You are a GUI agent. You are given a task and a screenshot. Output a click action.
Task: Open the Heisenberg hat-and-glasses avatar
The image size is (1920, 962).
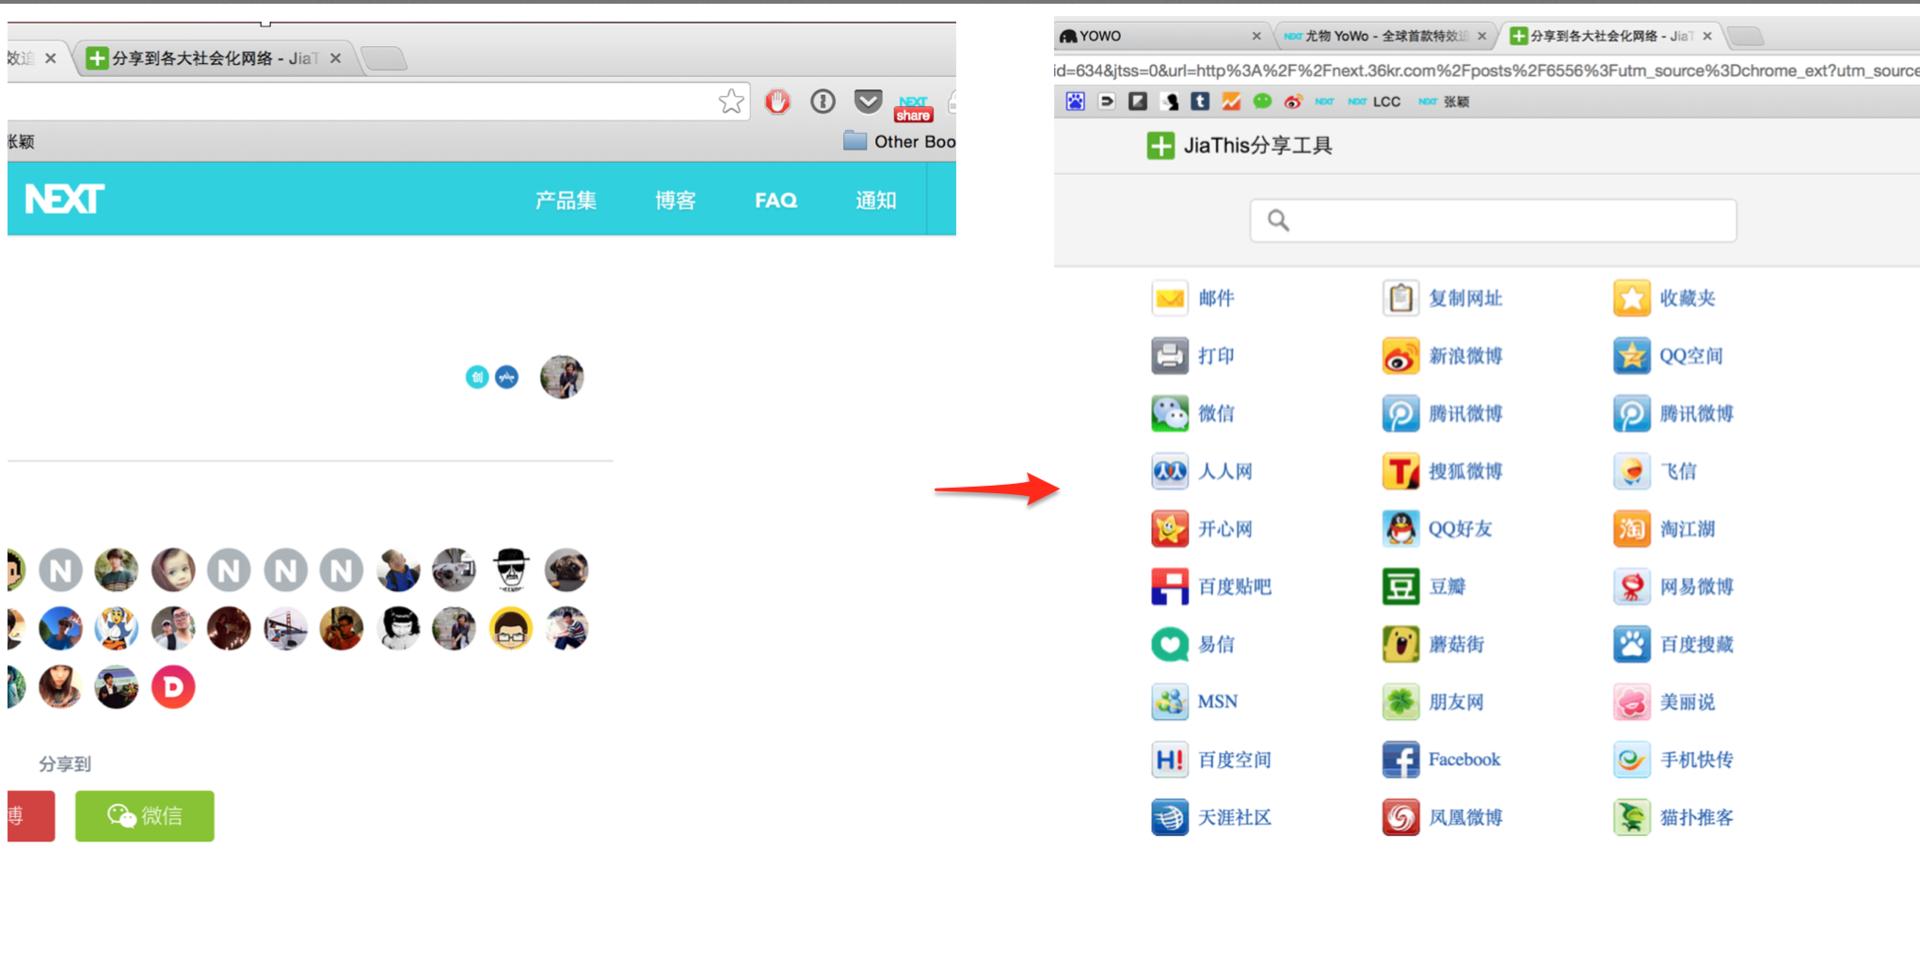click(512, 570)
